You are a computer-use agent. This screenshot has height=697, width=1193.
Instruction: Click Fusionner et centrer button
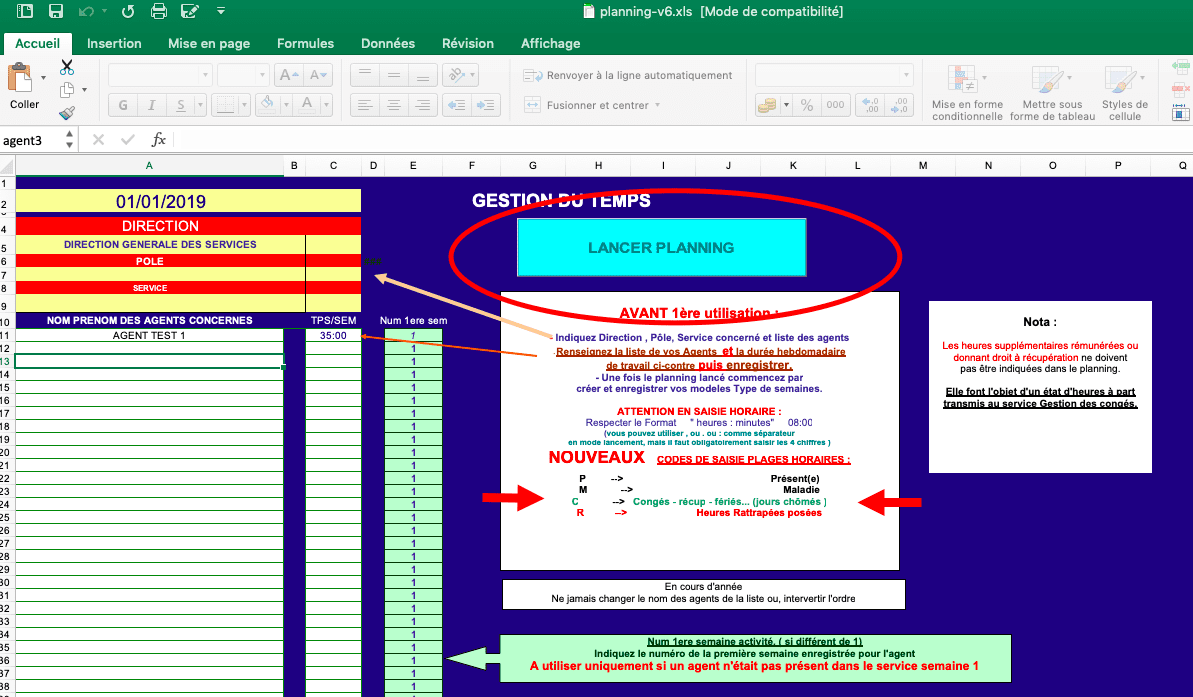pyautogui.click(x=586, y=105)
